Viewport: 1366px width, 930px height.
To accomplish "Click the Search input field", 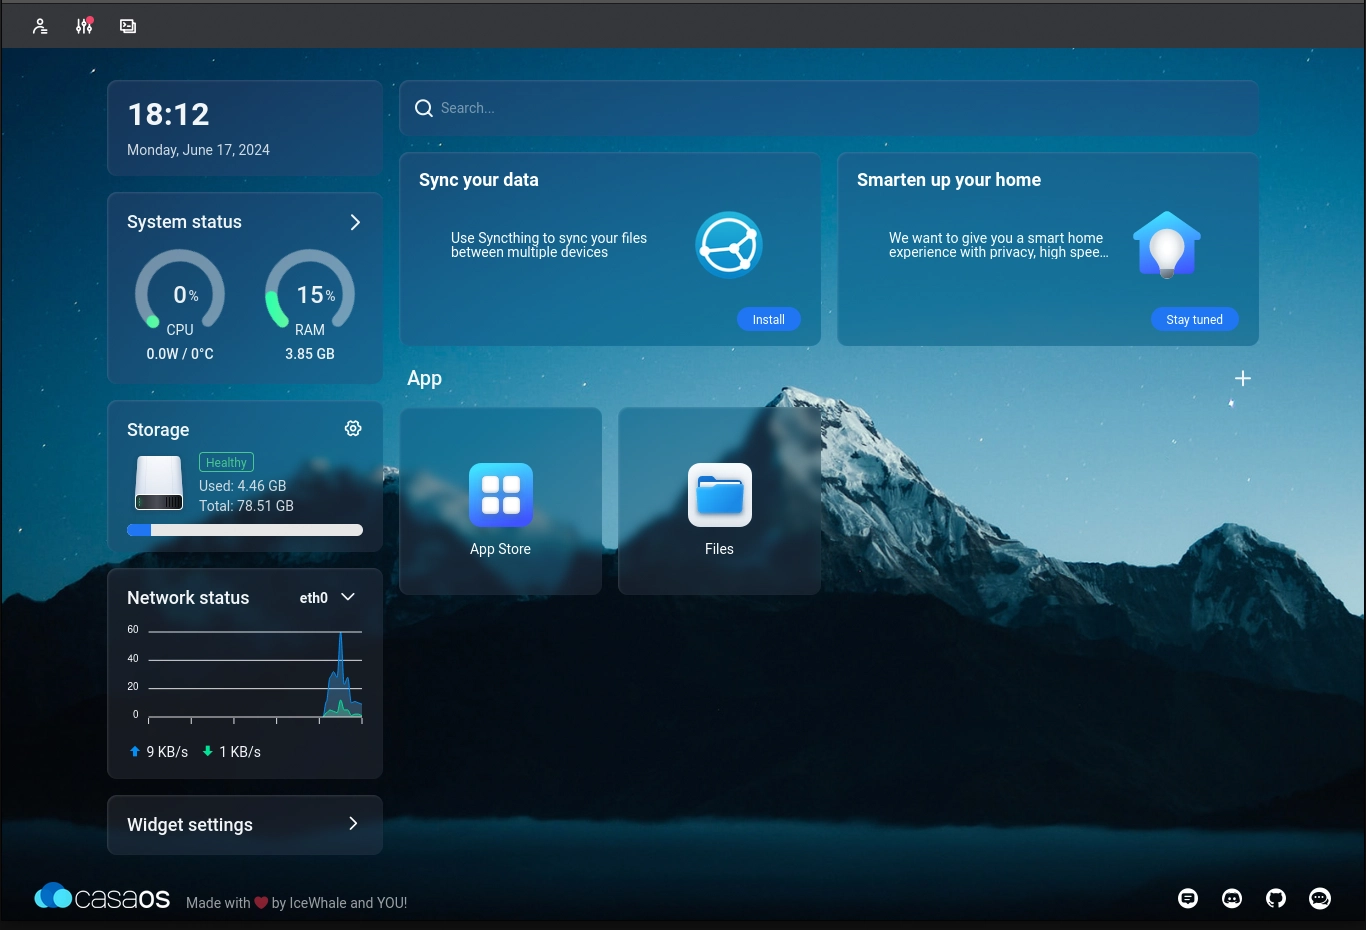I will tap(828, 108).
